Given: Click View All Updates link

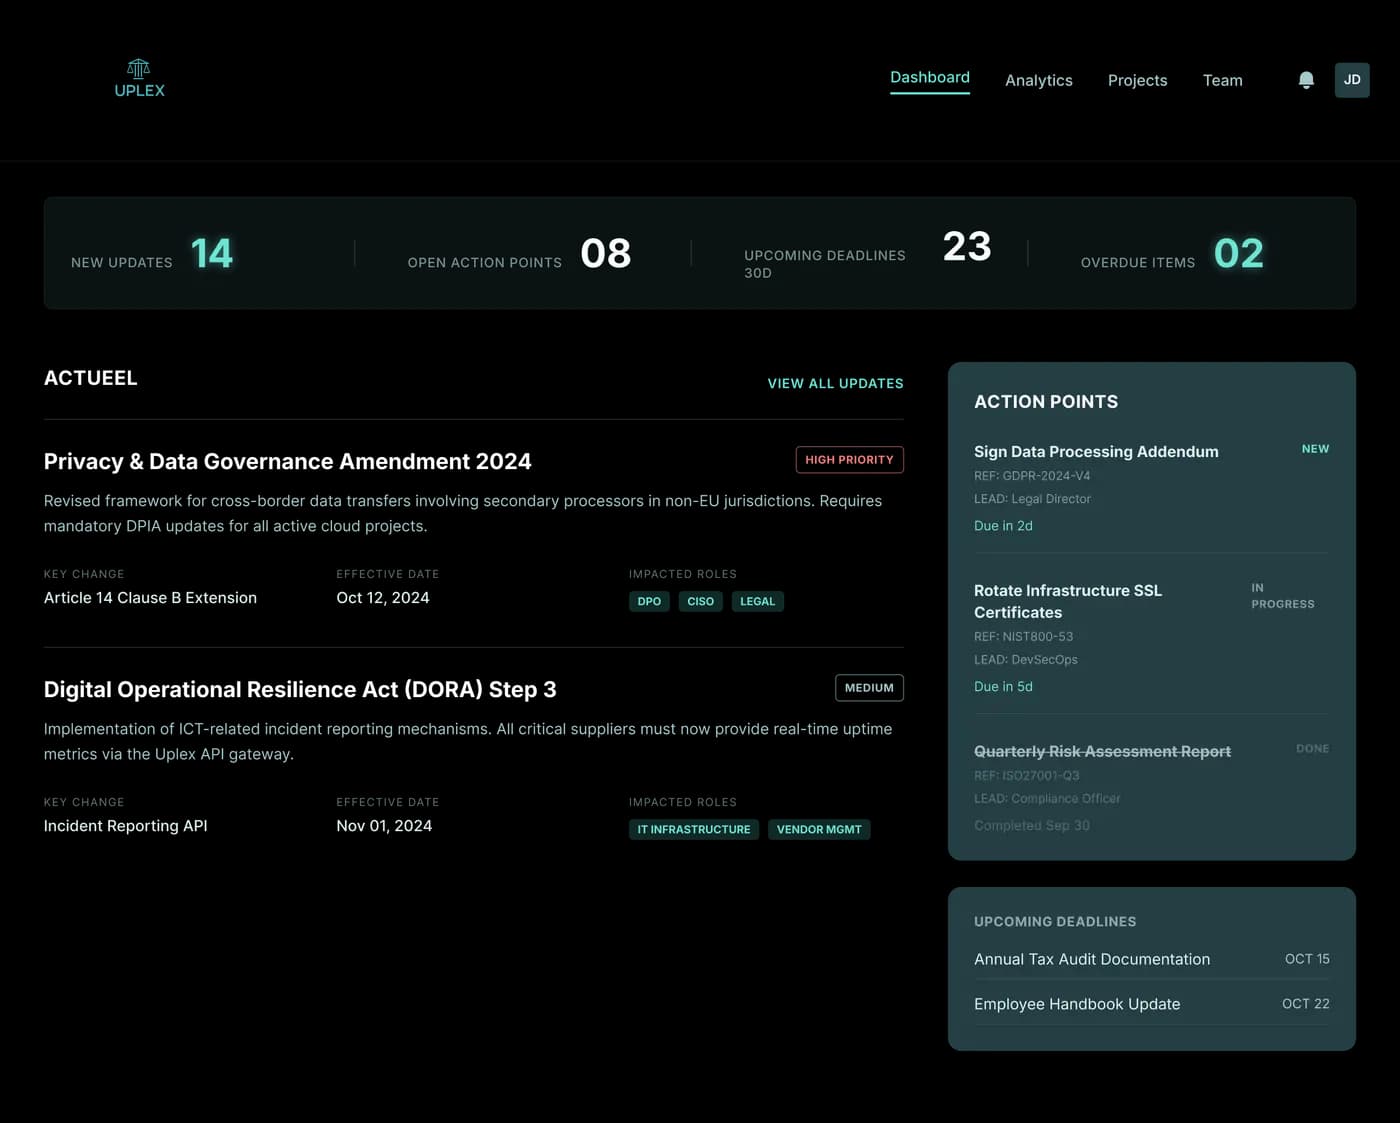Looking at the screenshot, I should 835,383.
